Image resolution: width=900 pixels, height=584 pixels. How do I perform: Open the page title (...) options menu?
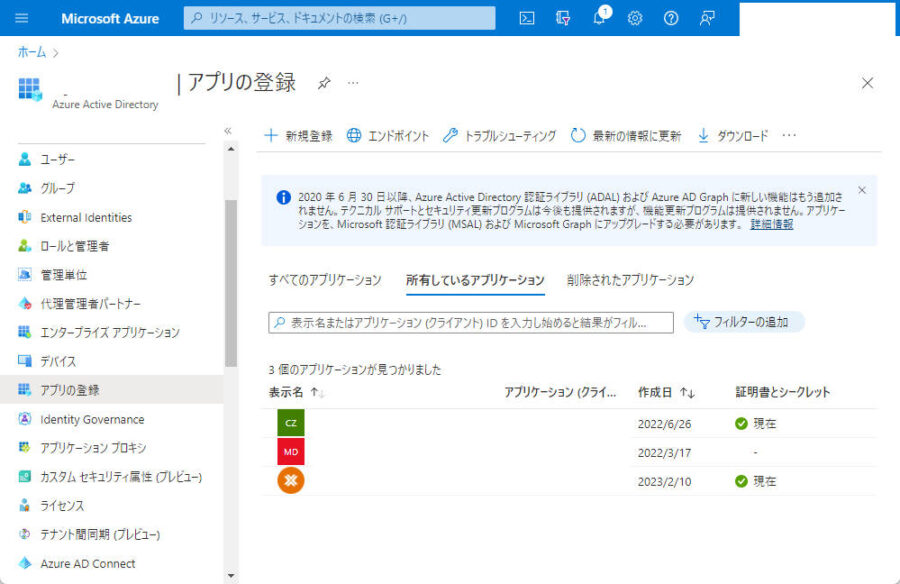(352, 84)
